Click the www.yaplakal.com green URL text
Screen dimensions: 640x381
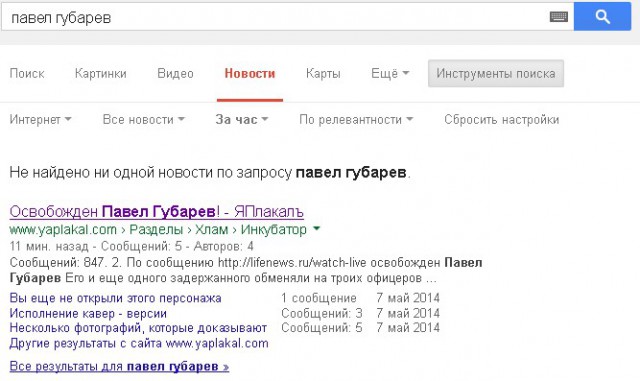63,229
